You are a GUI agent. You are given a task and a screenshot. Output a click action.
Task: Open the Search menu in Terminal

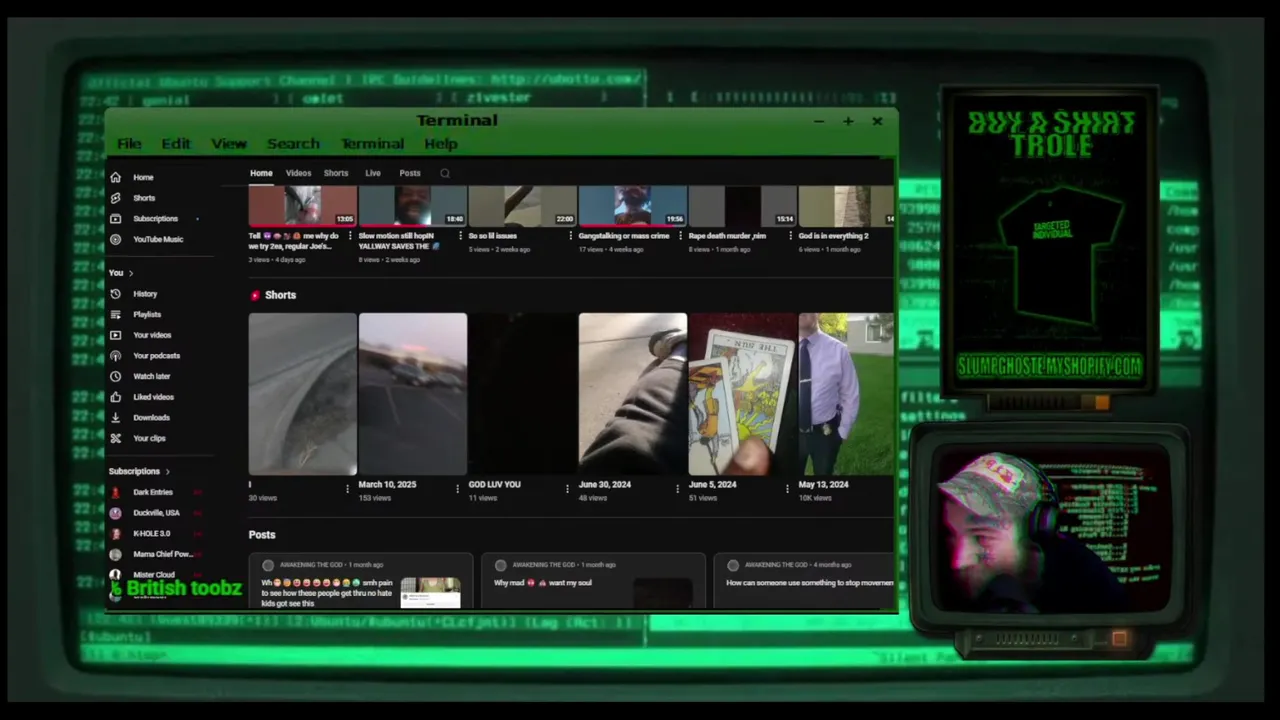click(x=293, y=144)
